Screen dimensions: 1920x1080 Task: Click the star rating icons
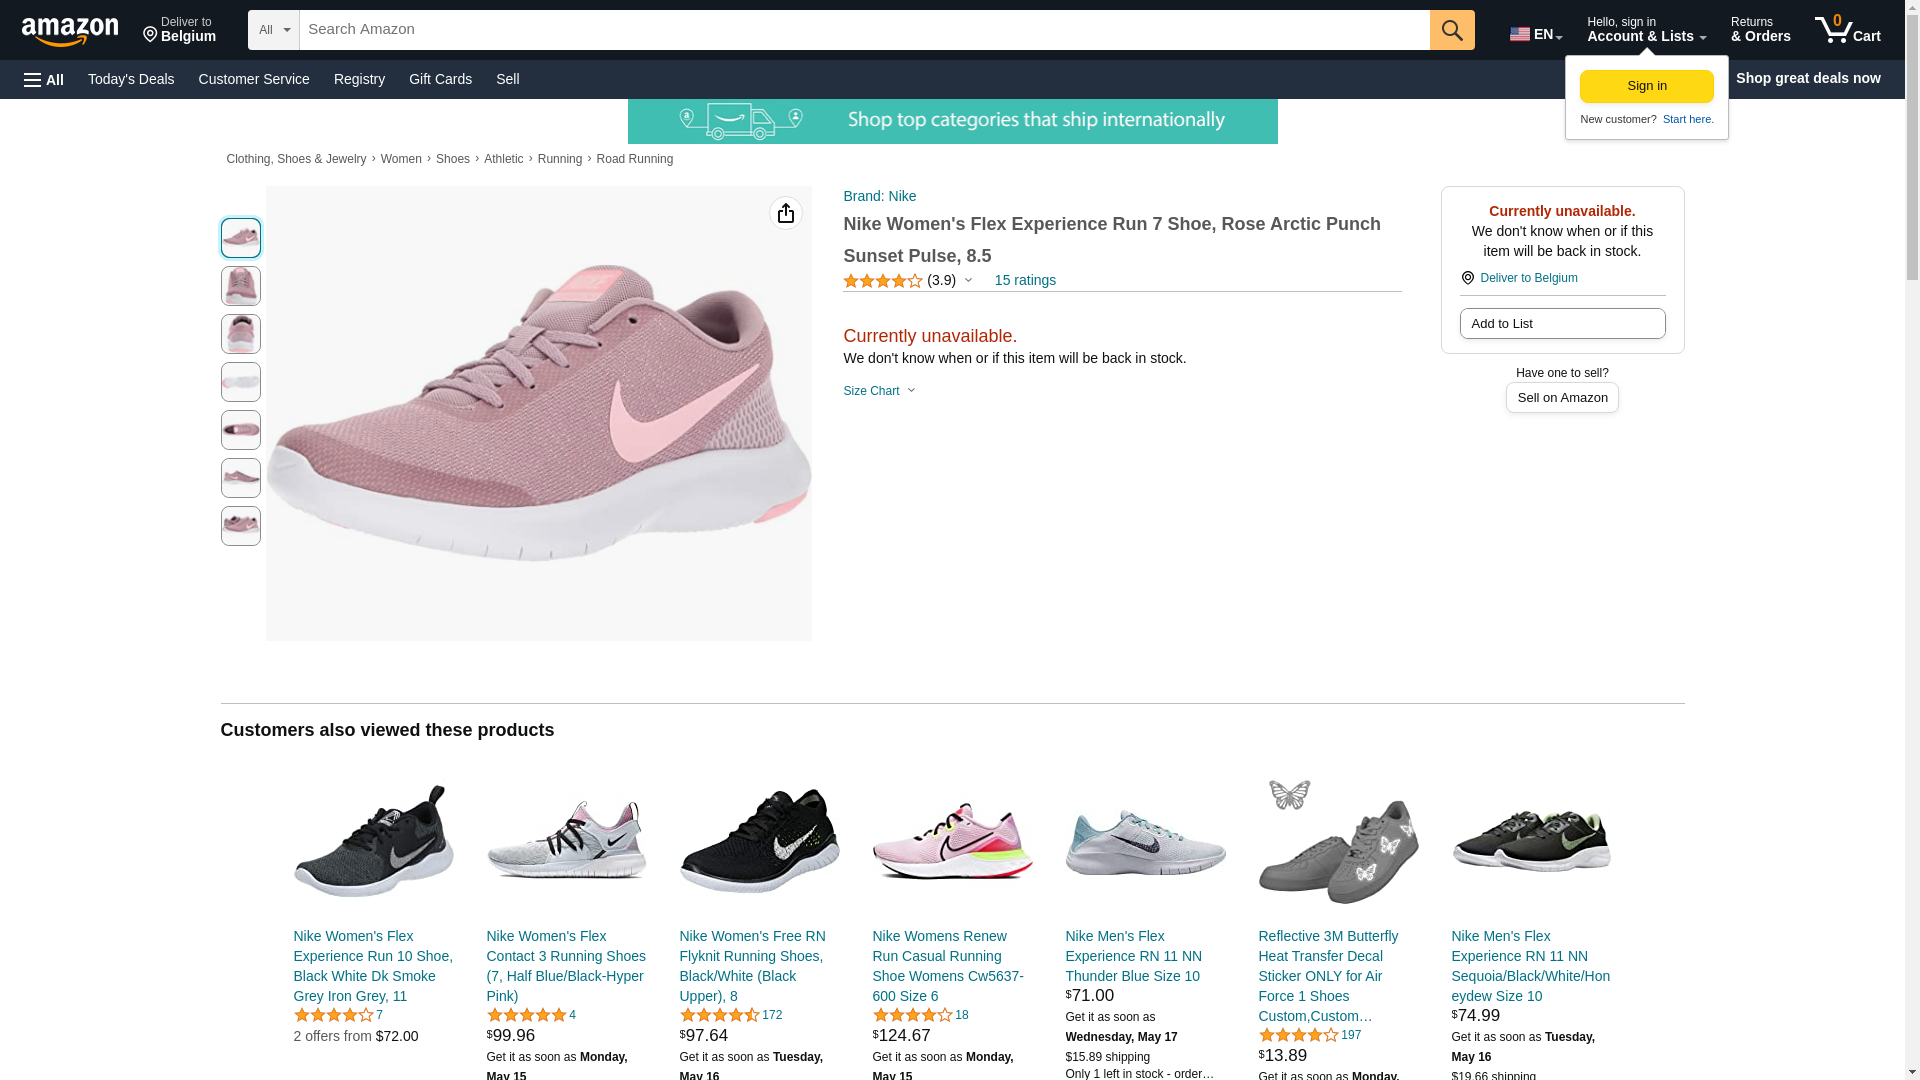tap(882, 281)
